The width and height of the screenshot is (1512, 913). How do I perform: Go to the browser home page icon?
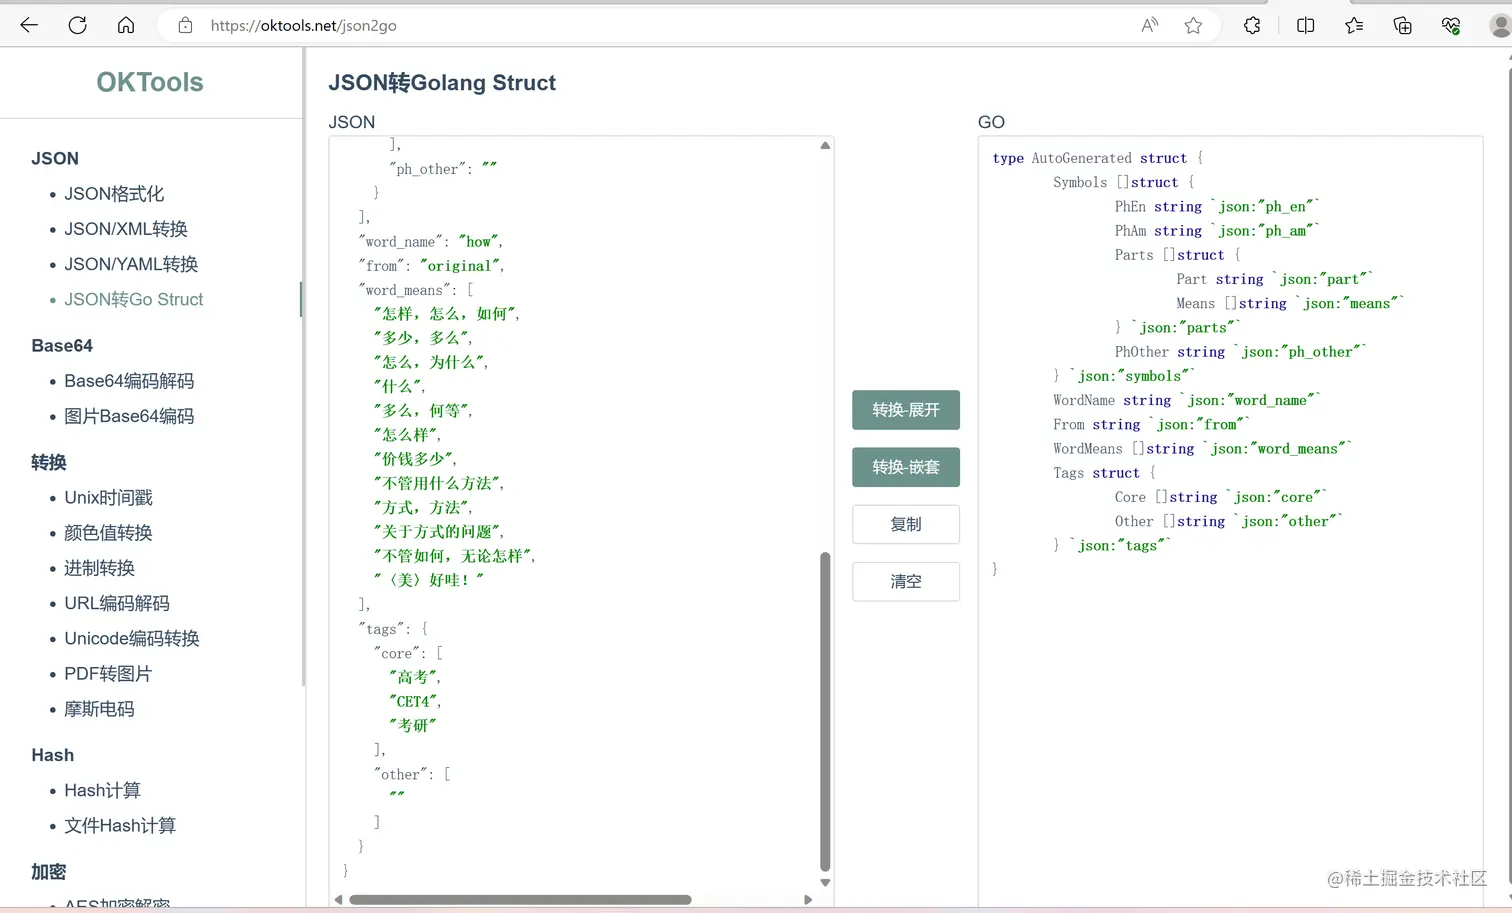(x=126, y=25)
